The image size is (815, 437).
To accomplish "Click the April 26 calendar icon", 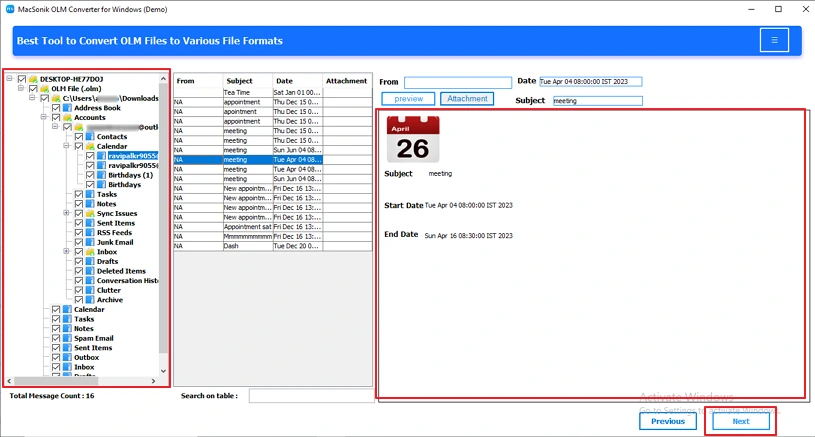I will pos(413,139).
